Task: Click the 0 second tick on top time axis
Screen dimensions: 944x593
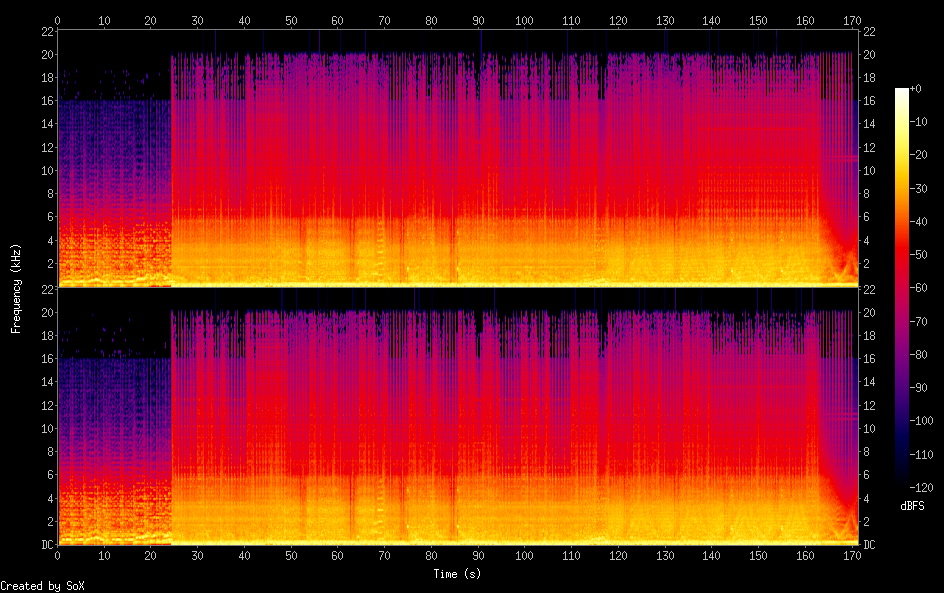Action: 58,20
